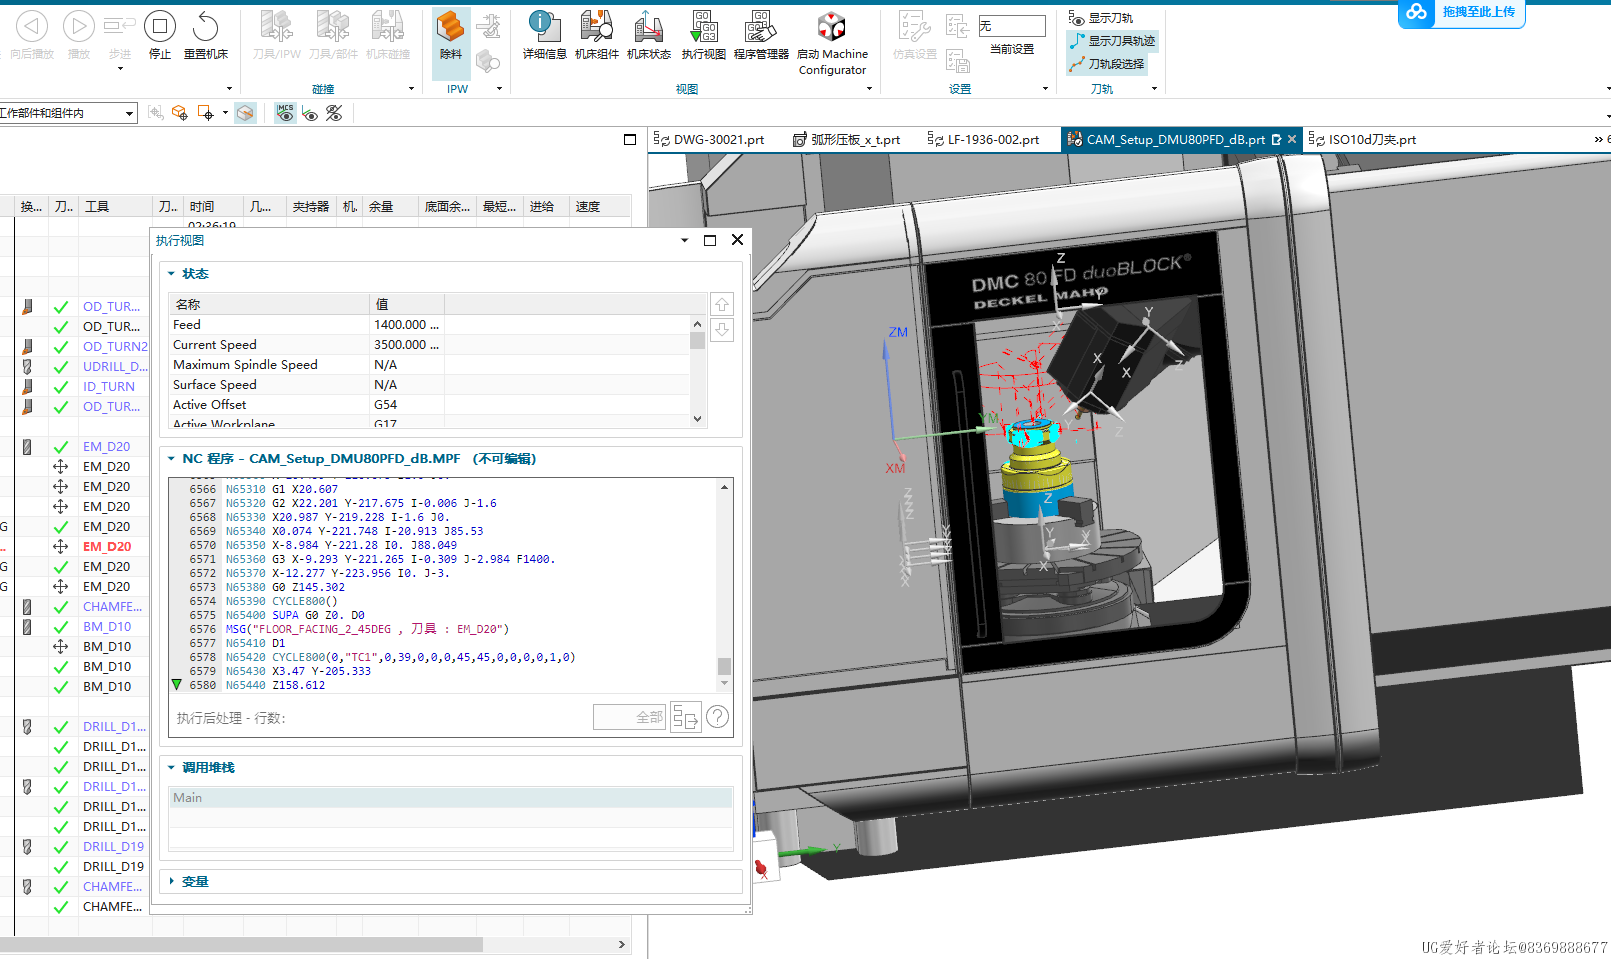This screenshot has height=959, width=1611.
Task: Click the 名称 column header
Action: point(269,304)
